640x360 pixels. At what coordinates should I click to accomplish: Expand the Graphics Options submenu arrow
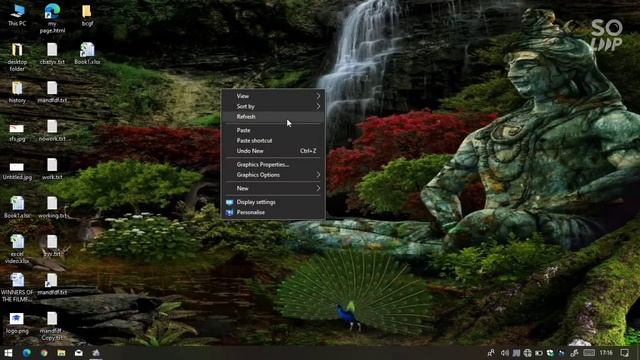318,175
